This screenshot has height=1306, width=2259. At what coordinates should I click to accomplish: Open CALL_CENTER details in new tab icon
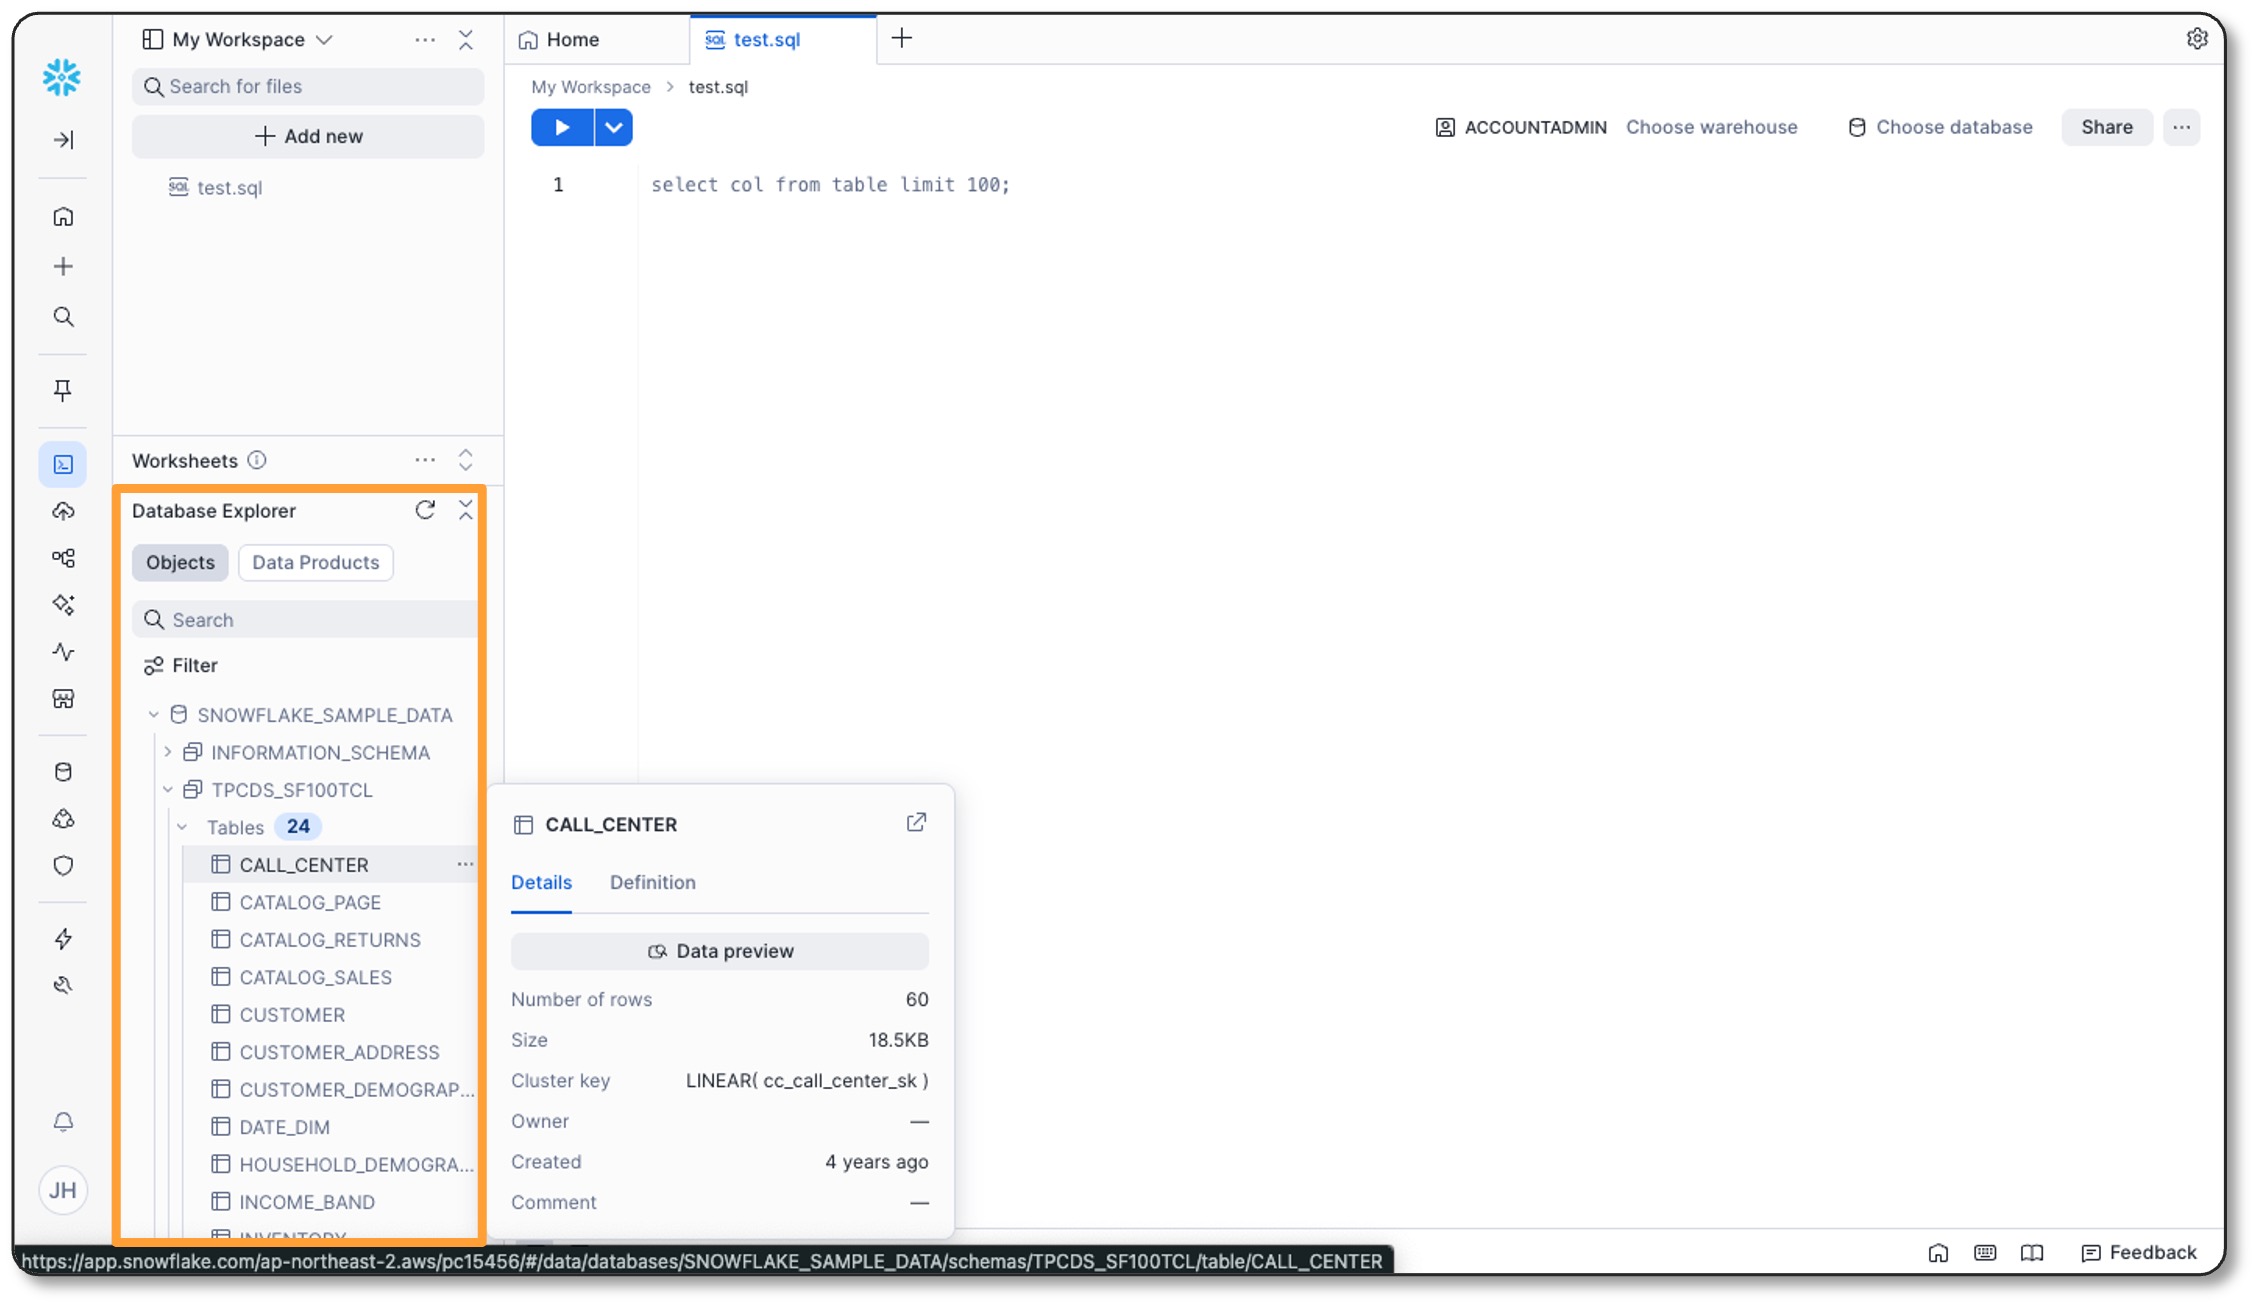pos(916,823)
